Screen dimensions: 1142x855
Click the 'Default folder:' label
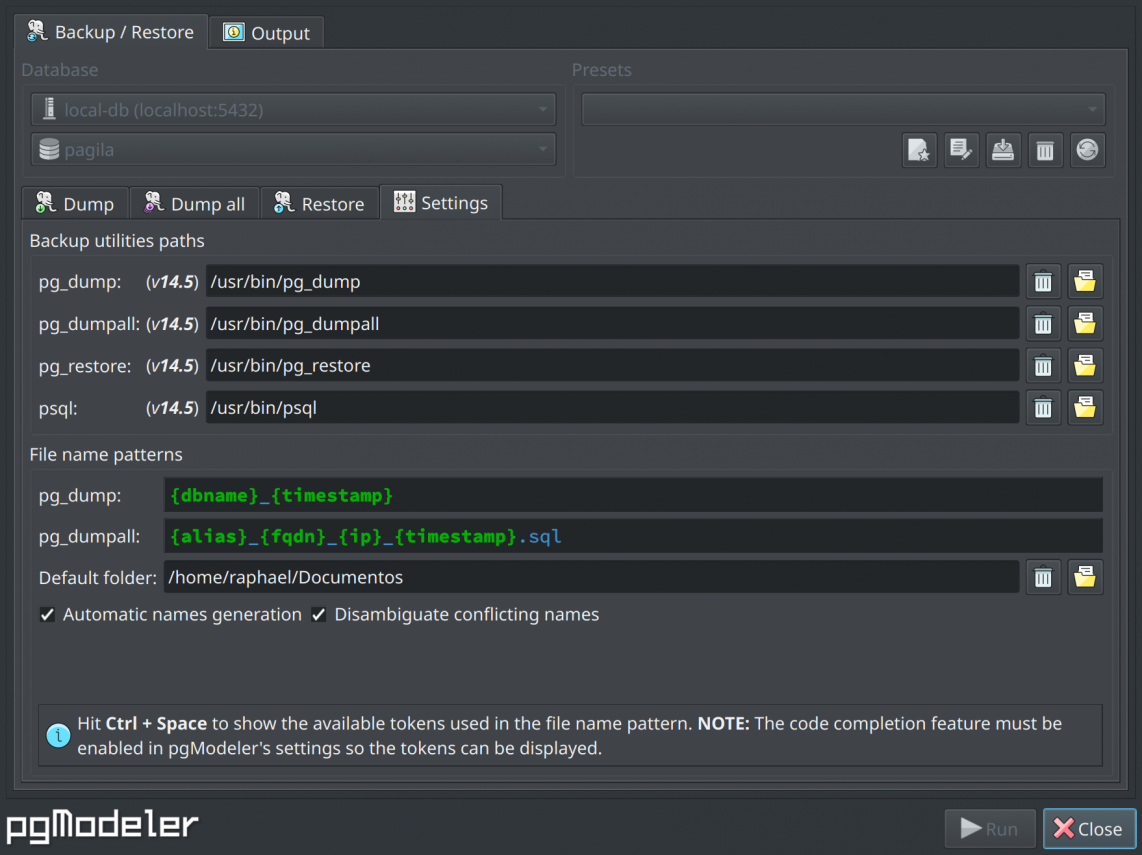(98, 578)
